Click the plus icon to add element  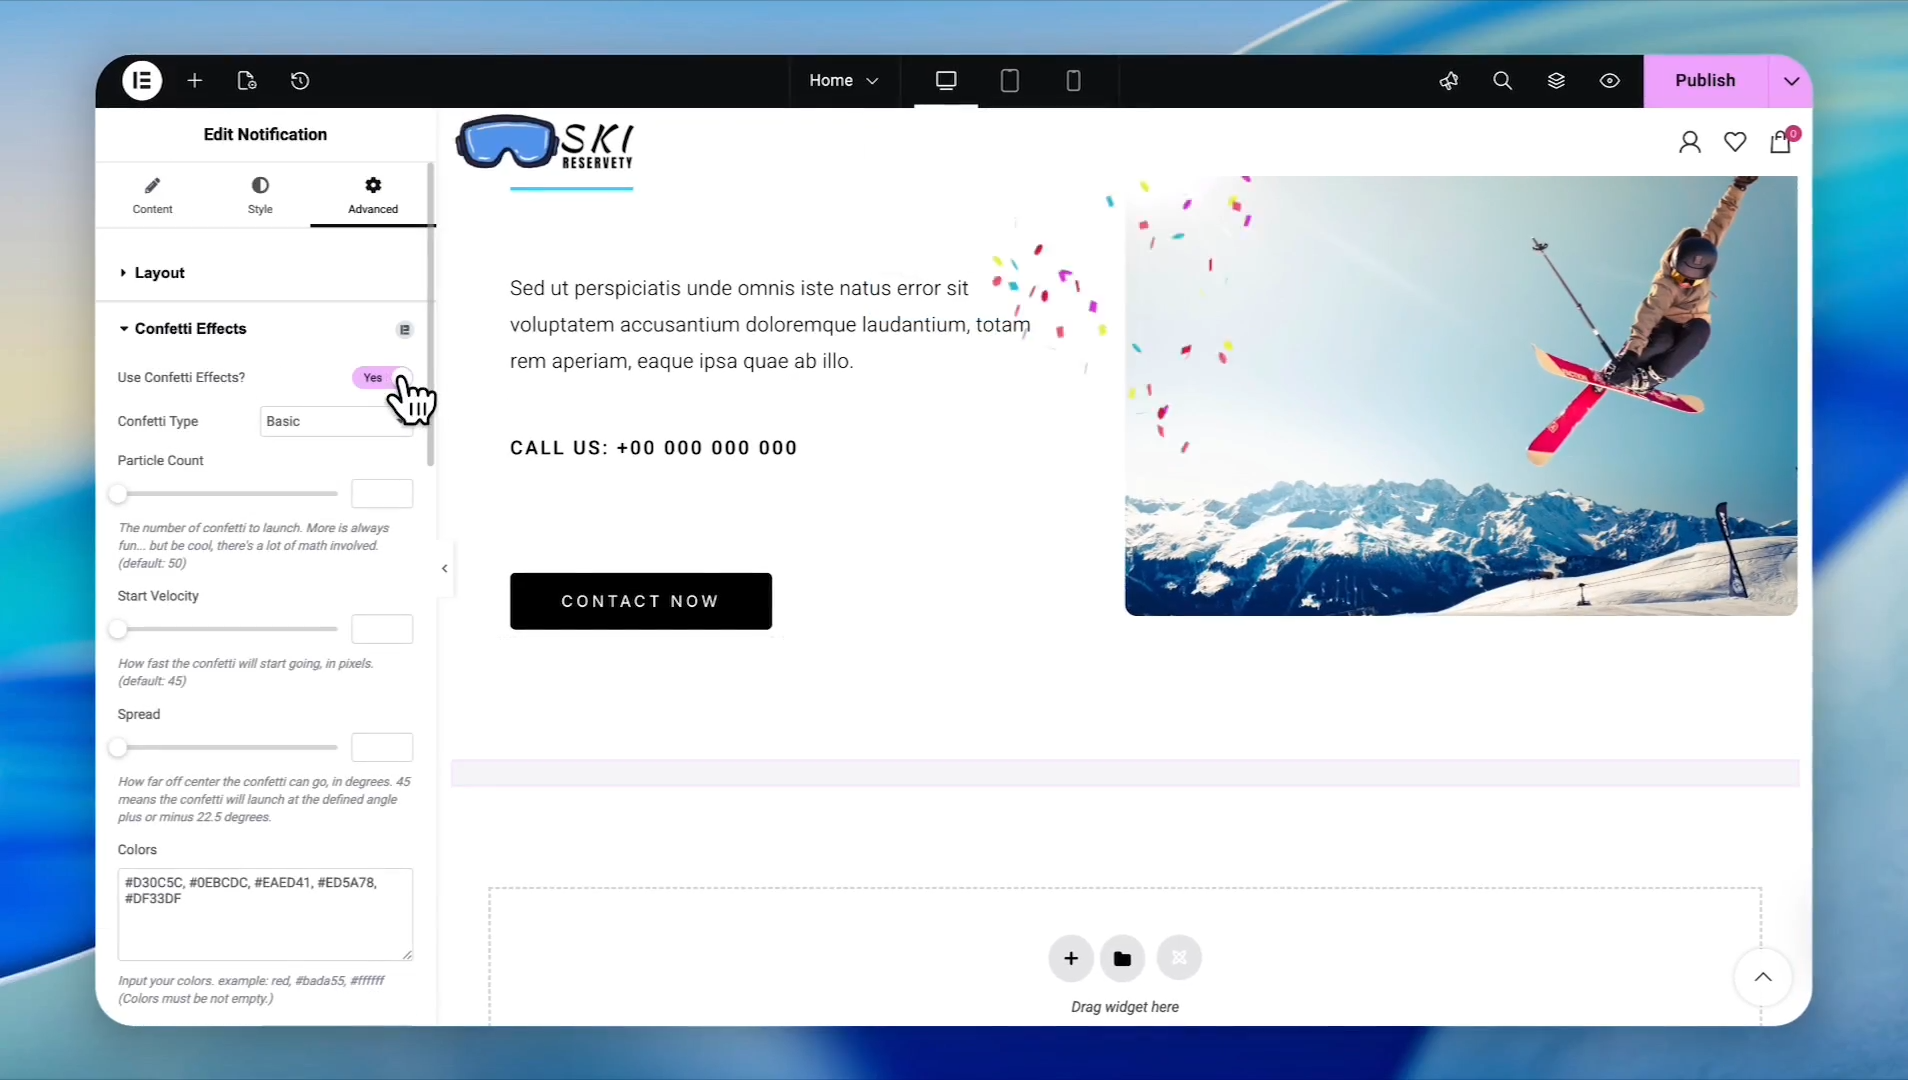[x=195, y=81]
